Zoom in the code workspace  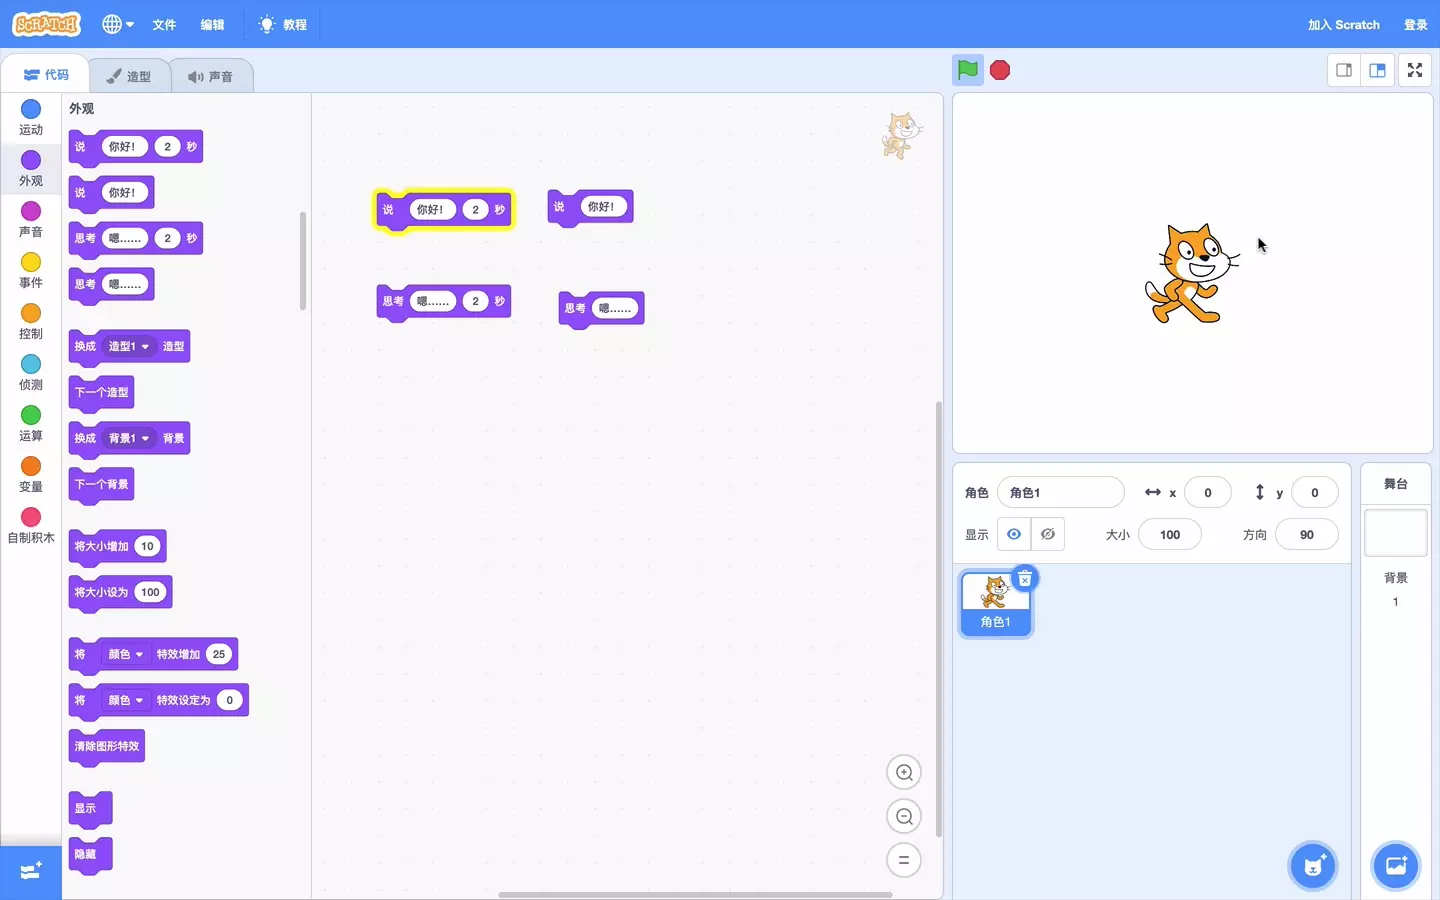904,772
